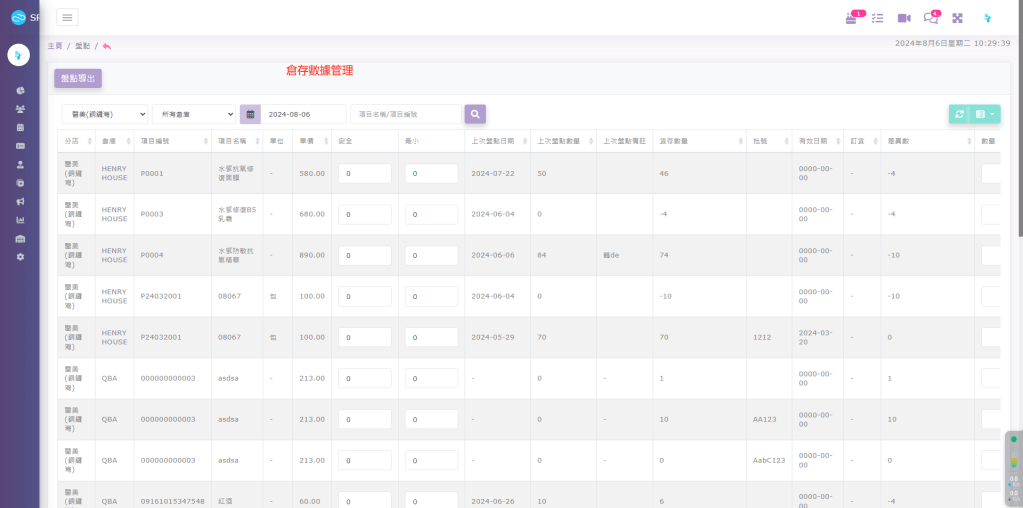Open the table columns dropdown
Viewport: 1023px width, 508px height.
(x=985, y=114)
